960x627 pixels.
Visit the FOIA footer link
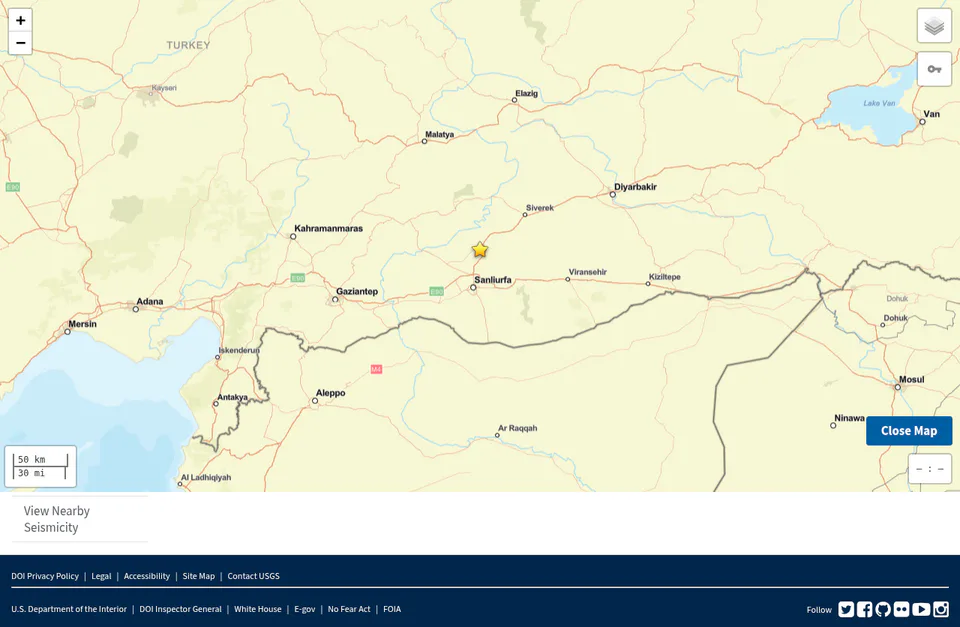(392, 609)
